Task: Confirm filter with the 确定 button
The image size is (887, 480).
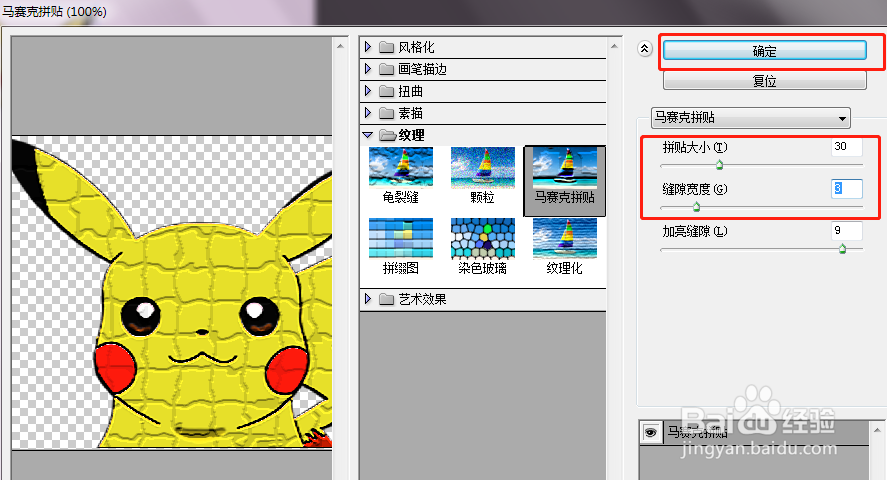Action: point(764,51)
